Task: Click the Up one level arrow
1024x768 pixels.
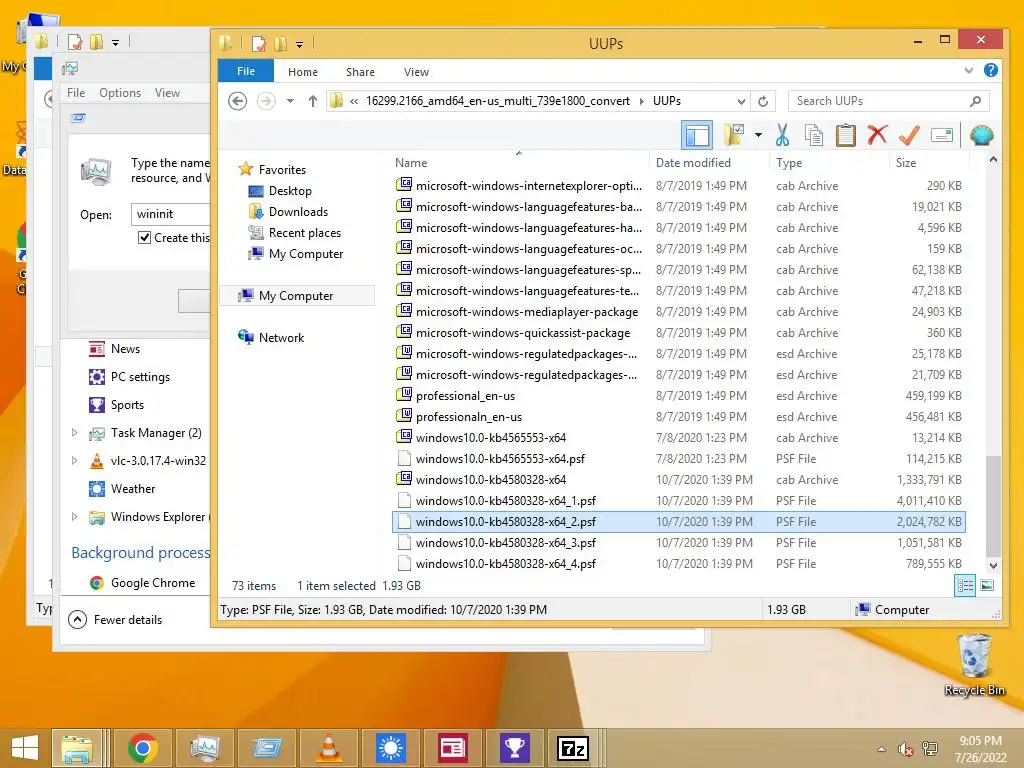Action: coord(313,101)
